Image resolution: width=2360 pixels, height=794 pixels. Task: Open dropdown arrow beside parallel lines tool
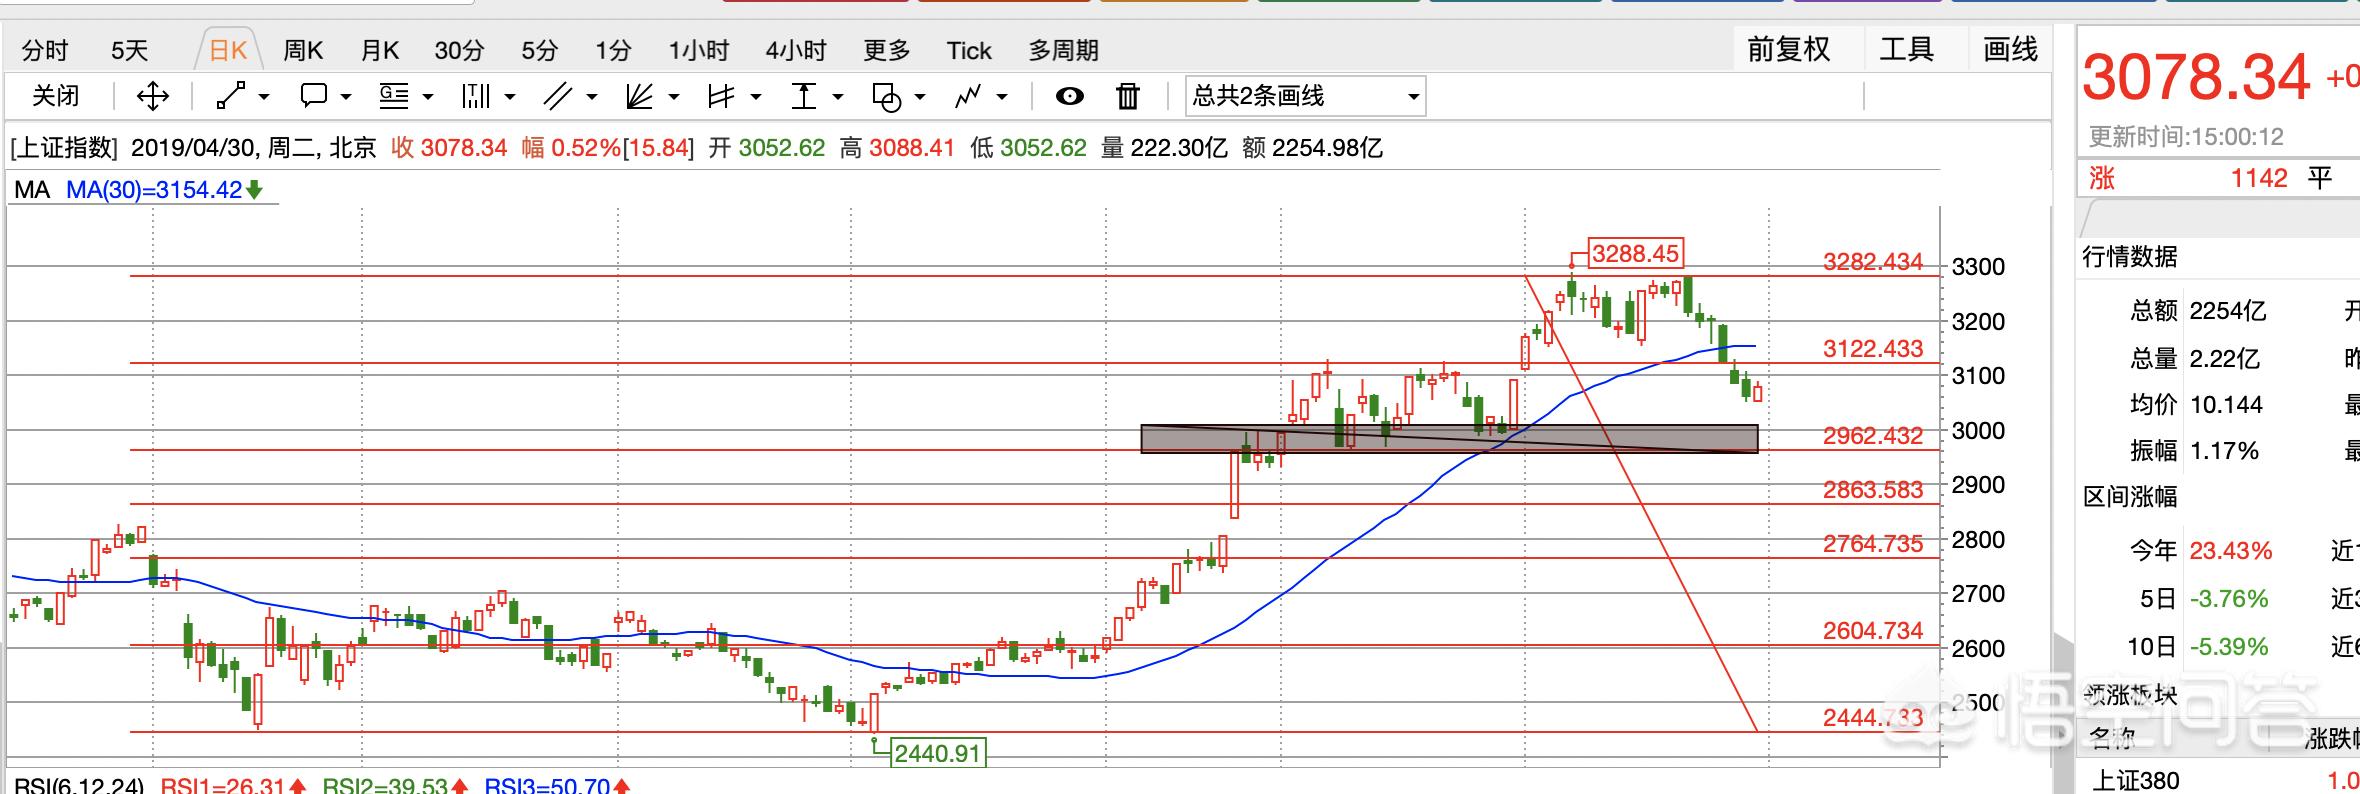(x=592, y=97)
